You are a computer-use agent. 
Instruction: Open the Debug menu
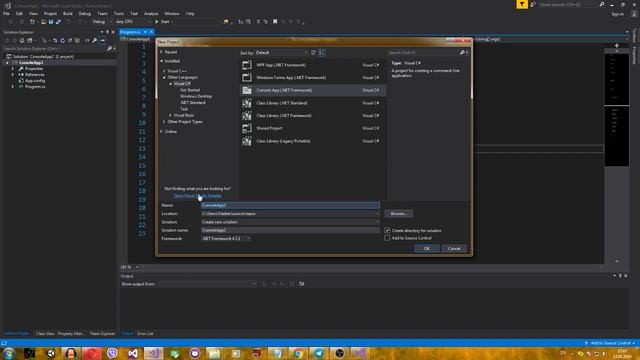85,13
